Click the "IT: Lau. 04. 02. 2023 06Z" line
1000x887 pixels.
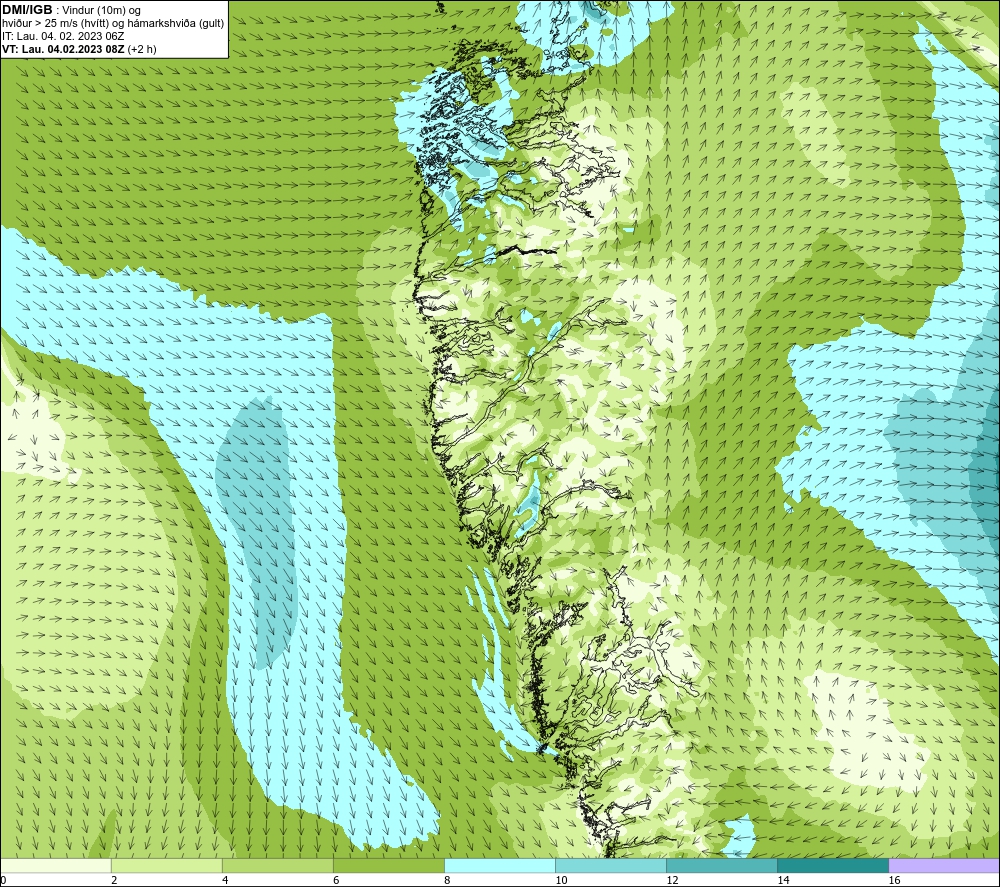coord(63,36)
